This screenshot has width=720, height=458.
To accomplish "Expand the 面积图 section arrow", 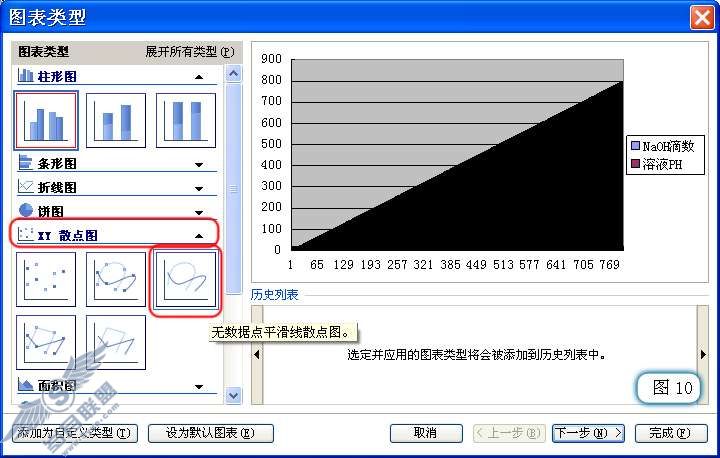I will click(199, 387).
